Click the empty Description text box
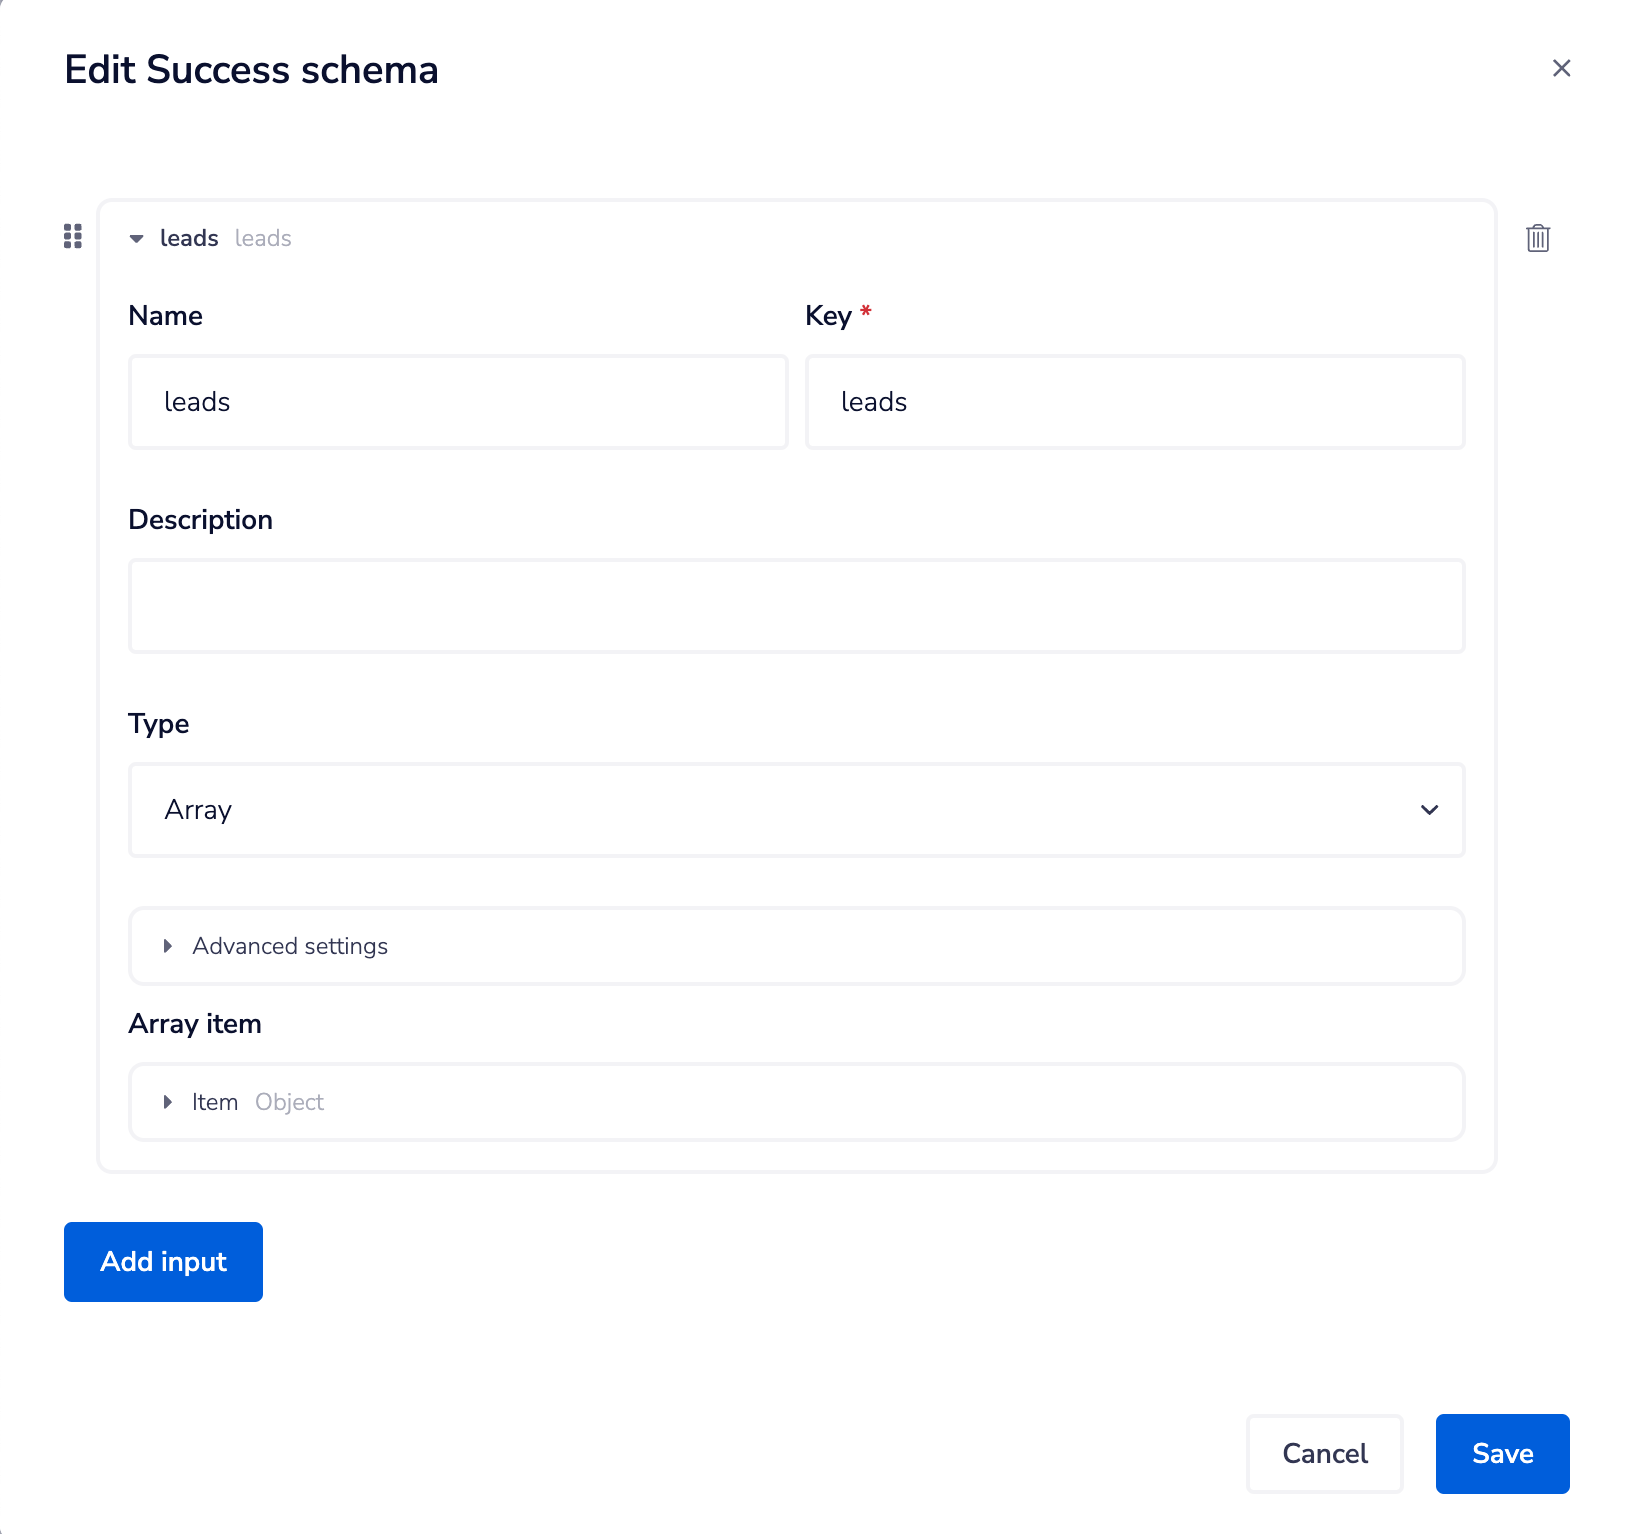The width and height of the screenshot is (1628, 1534). [796, 606]
